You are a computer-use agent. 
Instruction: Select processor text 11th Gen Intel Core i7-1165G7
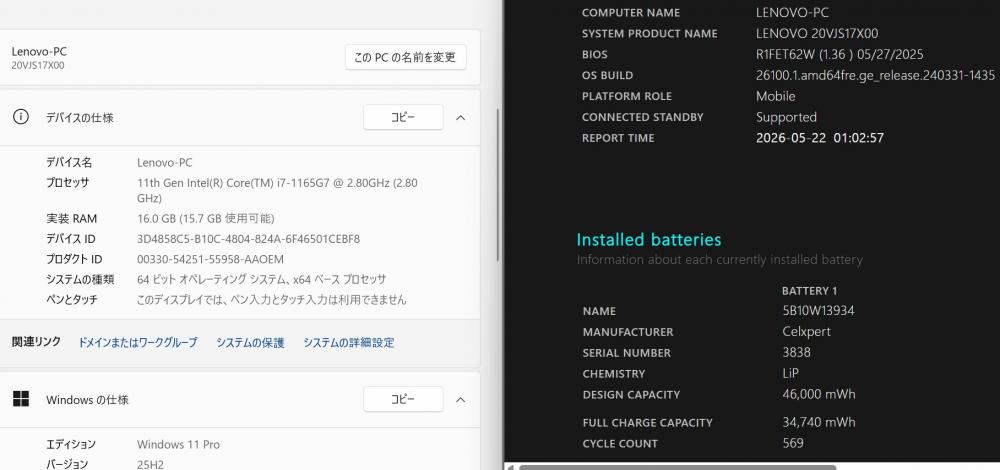coord(277,190)
